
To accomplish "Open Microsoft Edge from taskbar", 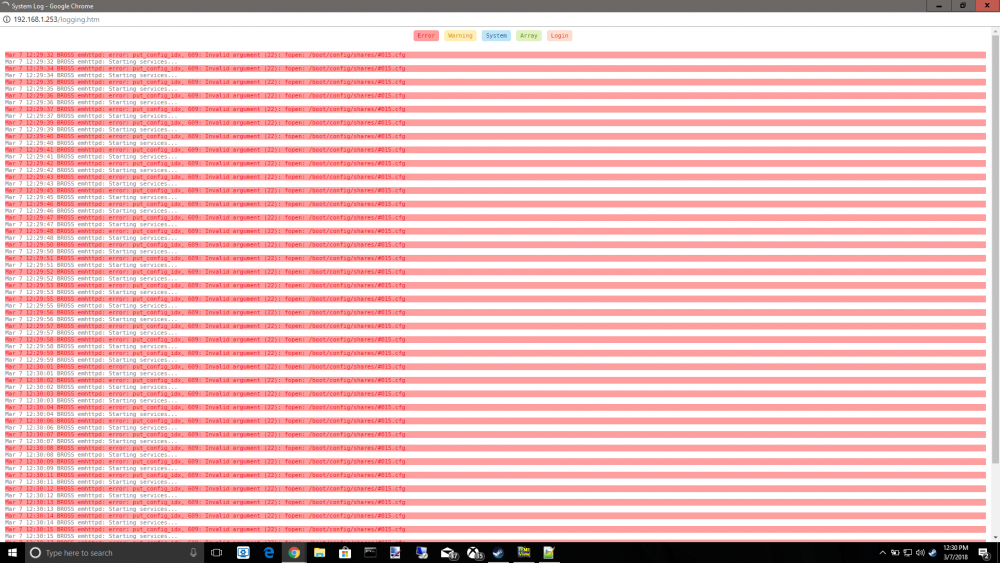I will tap(268, 553).
